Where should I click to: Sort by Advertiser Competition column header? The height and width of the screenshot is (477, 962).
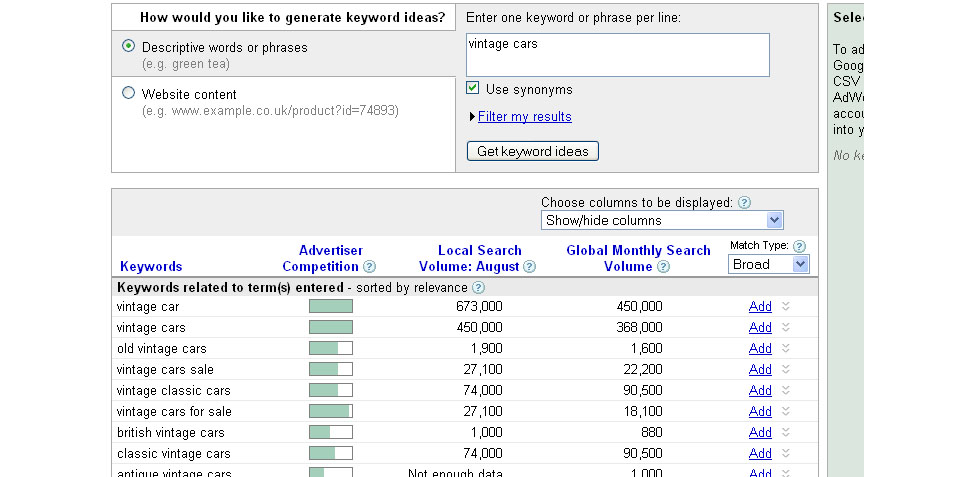tap(322, 258)
